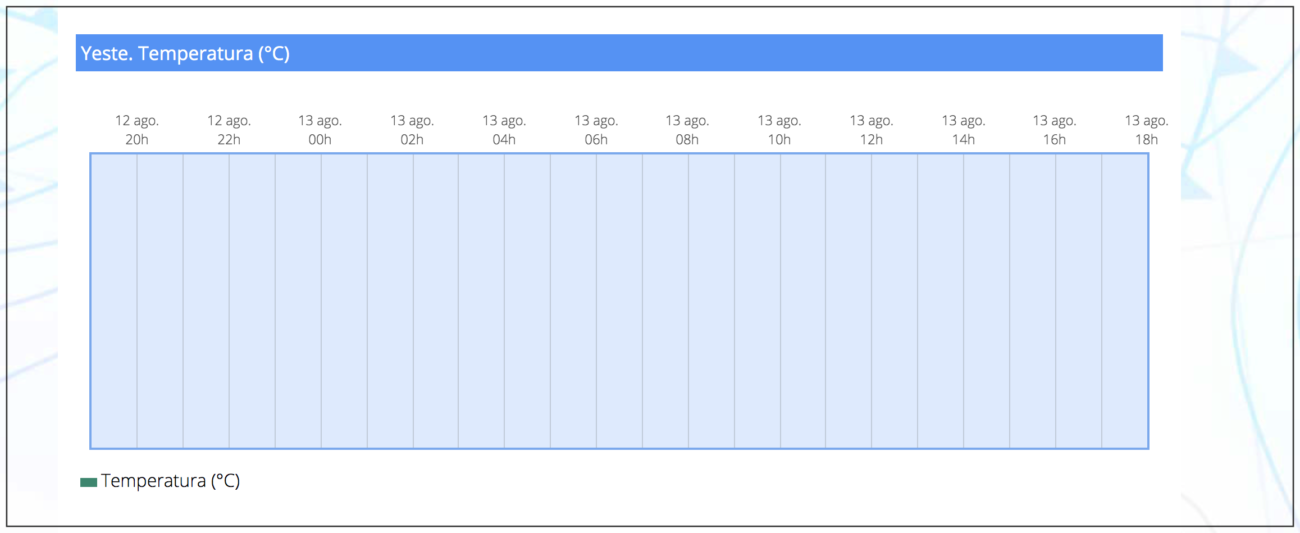Click the 13 ago. 08h time label
This screenshot has height=533, width=1300.
(688, 130)
